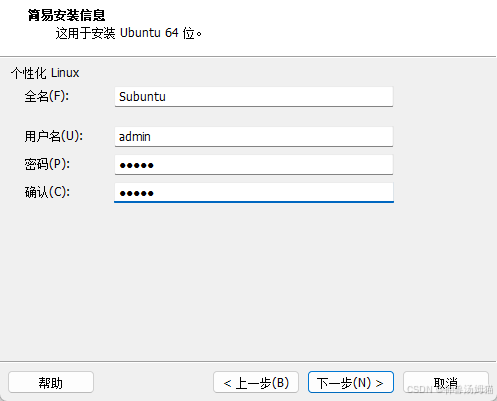
Task: Select the 密码 password input field
Action: tap(254, 164)
